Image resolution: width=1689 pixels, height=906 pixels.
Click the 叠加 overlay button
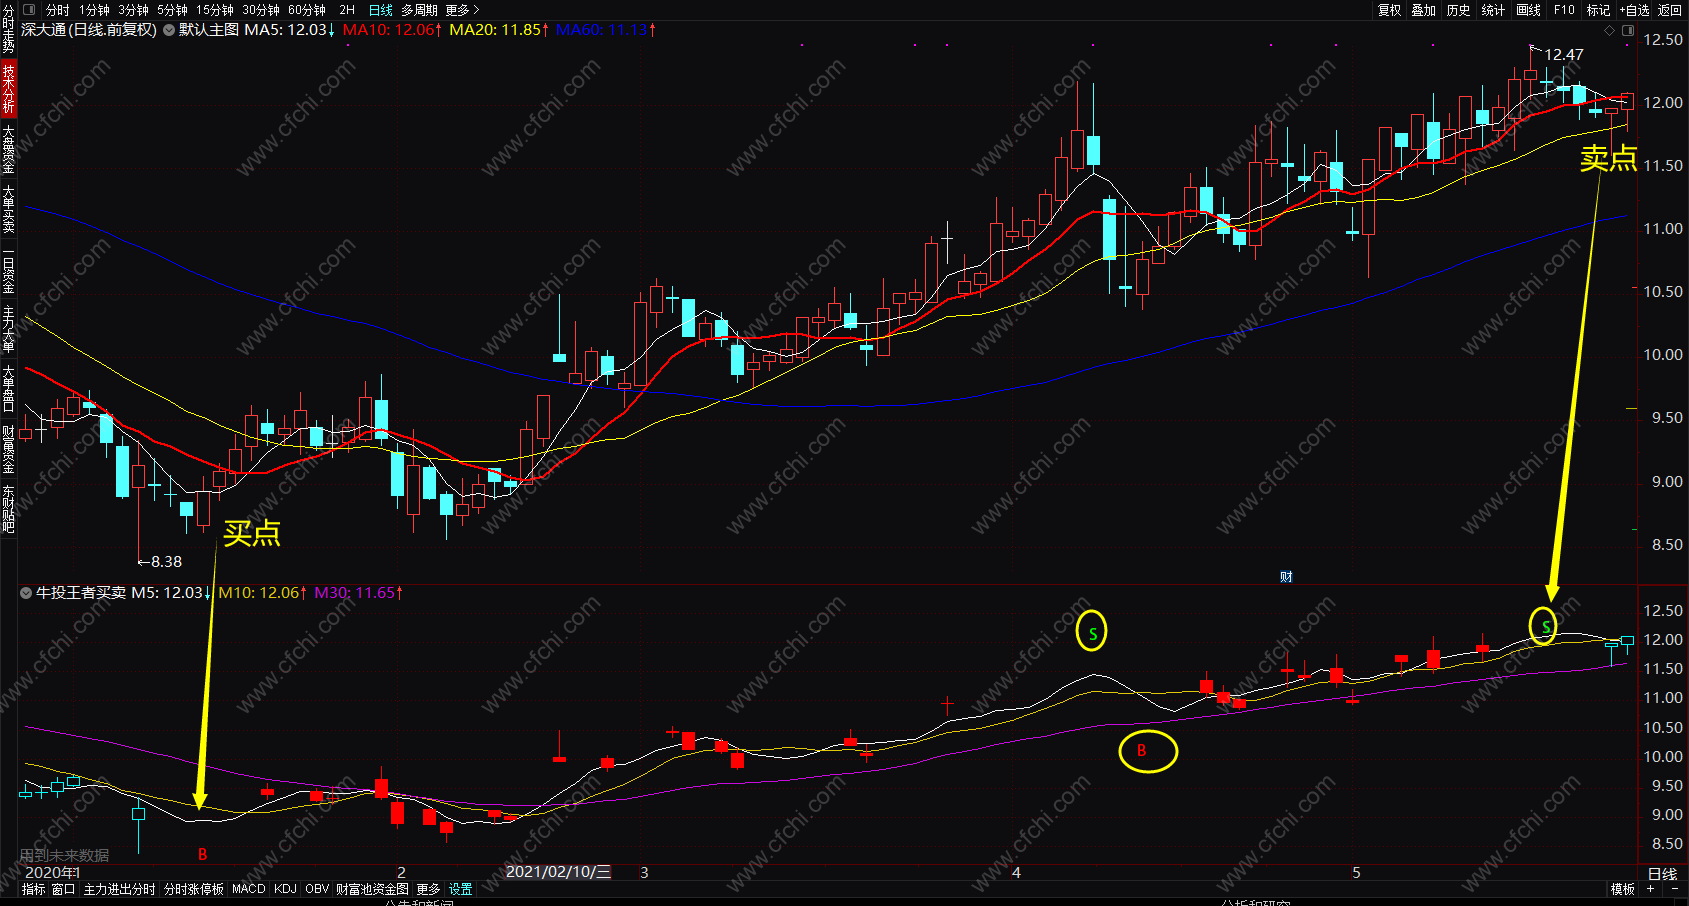[x=1424, y=10]
